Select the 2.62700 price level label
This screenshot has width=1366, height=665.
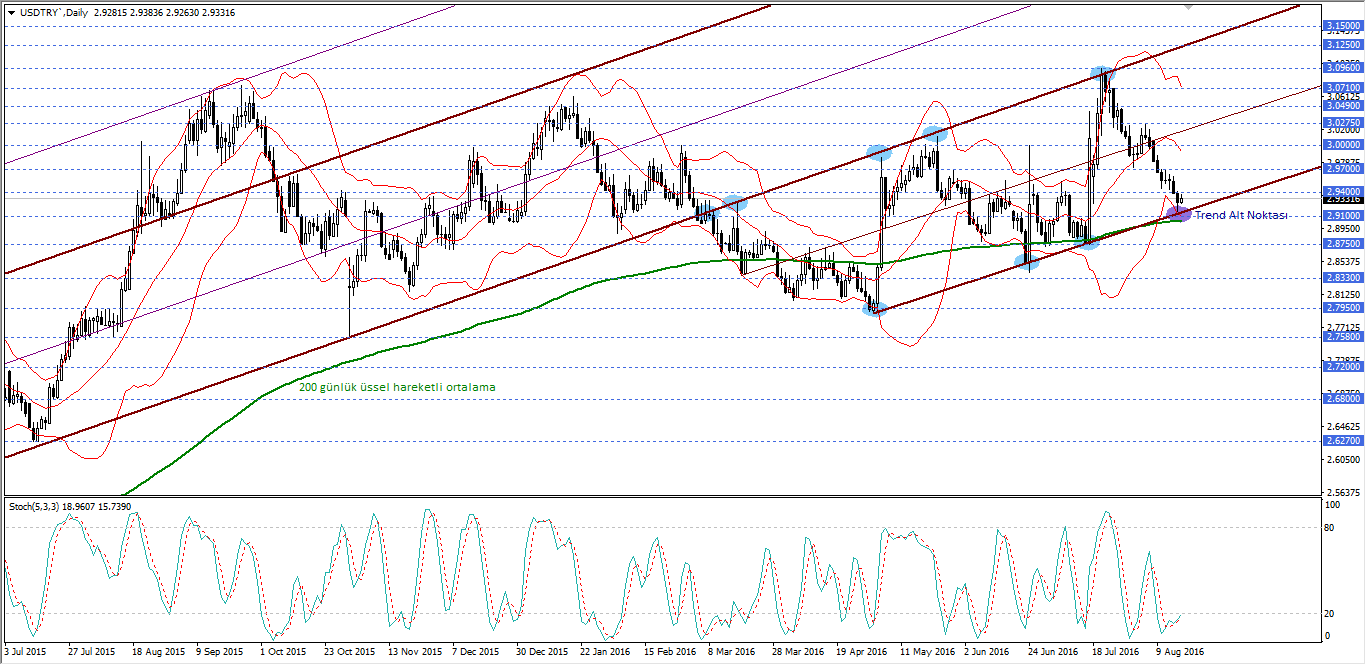1342,440
